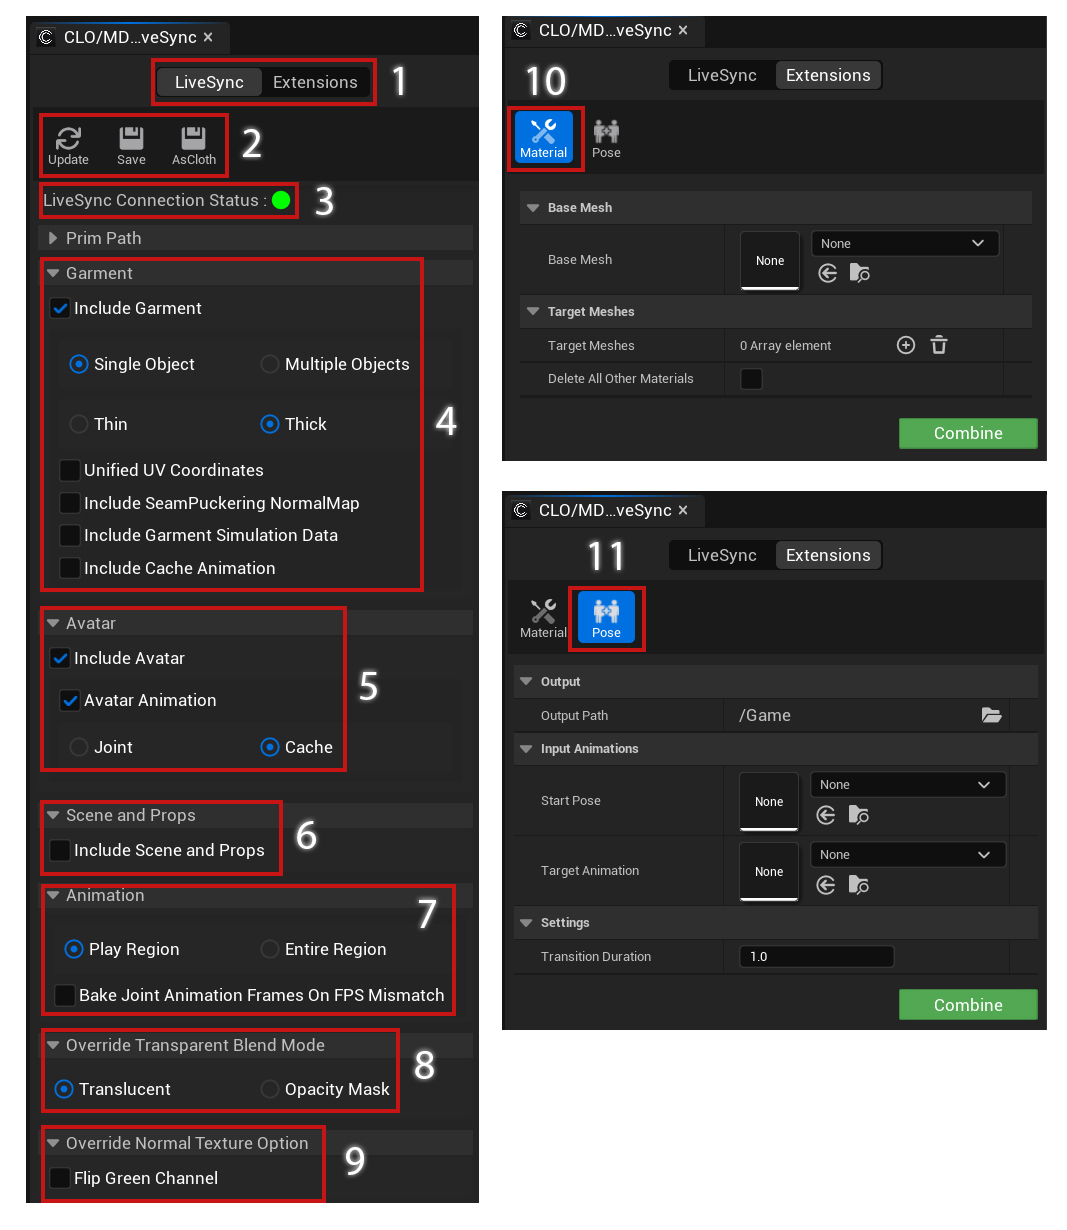Collapse the Settings section in Pose panel
1067x1230 pixels.
point(526,922)
